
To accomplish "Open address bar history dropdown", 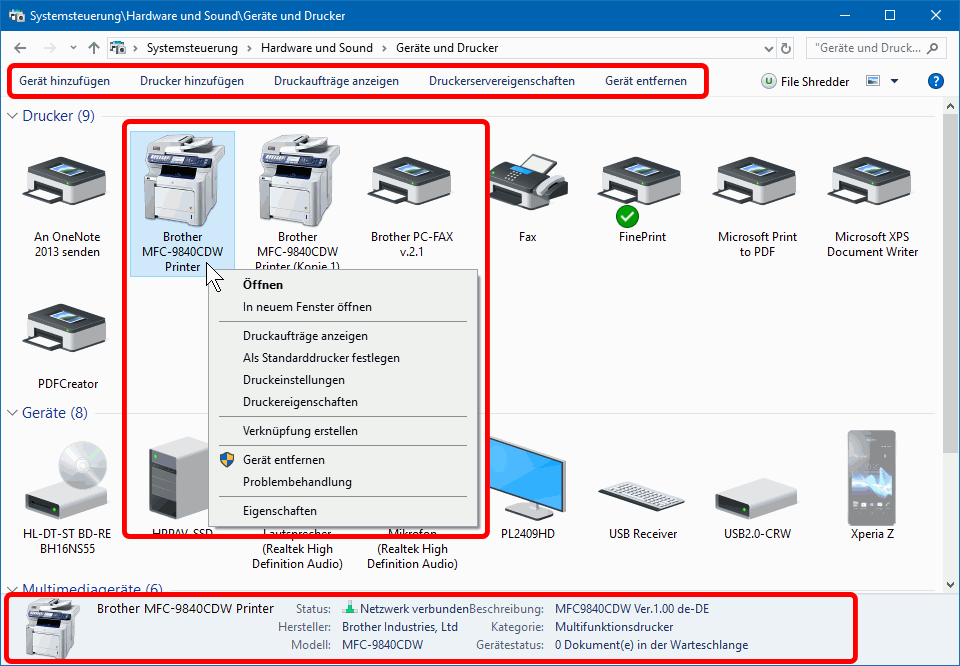I will pyautogui.click(x=766, y=48).
